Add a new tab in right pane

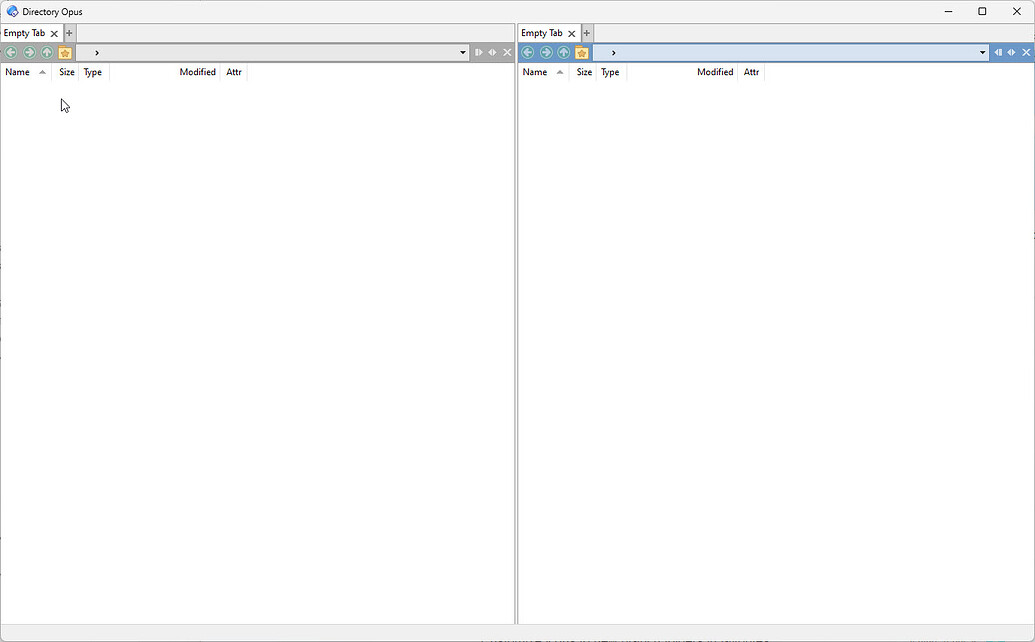(x=587, y=32)
